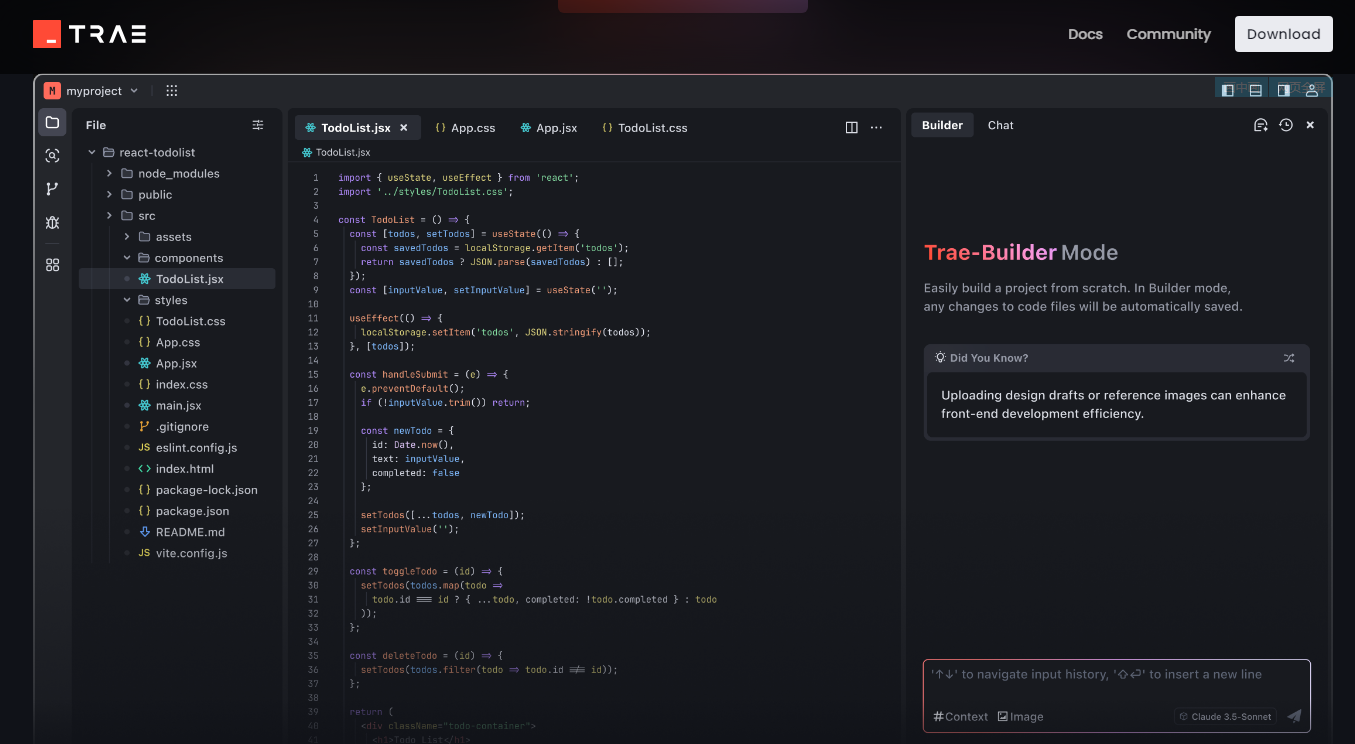The height and width of the screenshot is (744, 1355).
Task: Select the Chat tab
Action: [x=1001, y=125]
